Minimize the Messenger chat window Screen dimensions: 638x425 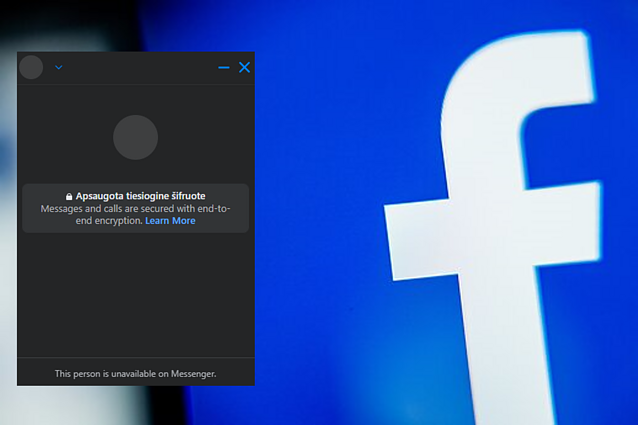pyautogui.click(x=224, y=68)
